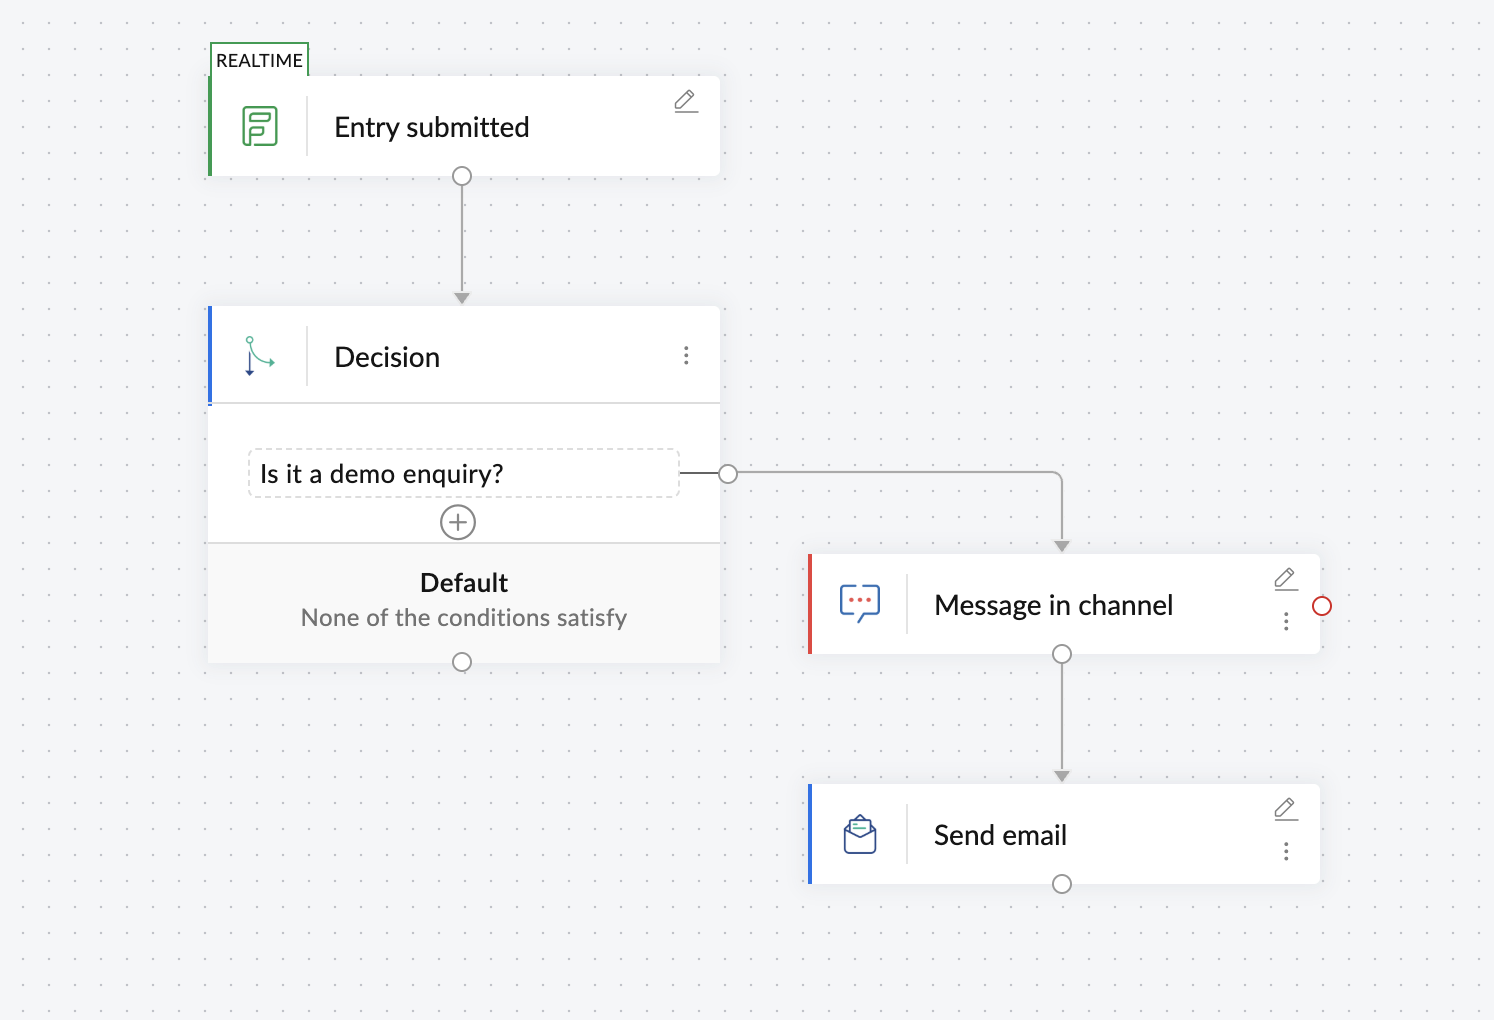This screenshot has height=1020, width=1494.
Task: Open Send email more options menu
Action: pos(1286,852)
